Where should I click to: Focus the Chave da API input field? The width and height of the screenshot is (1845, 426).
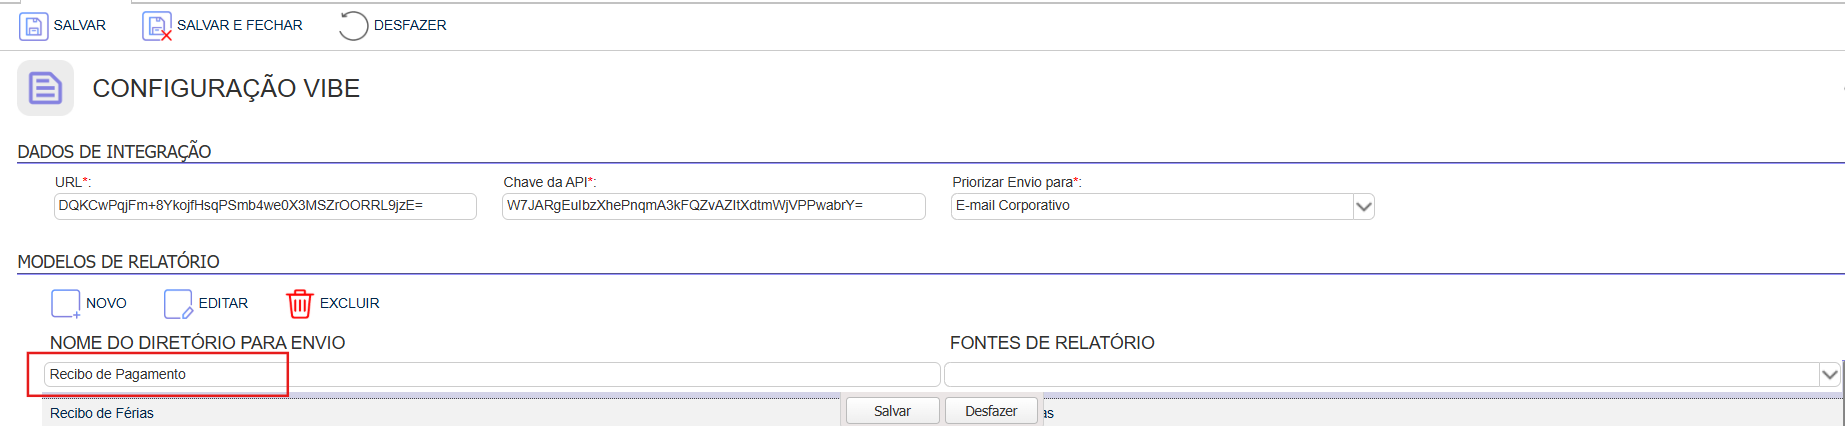pyautogui.click(x=714, y=206)
